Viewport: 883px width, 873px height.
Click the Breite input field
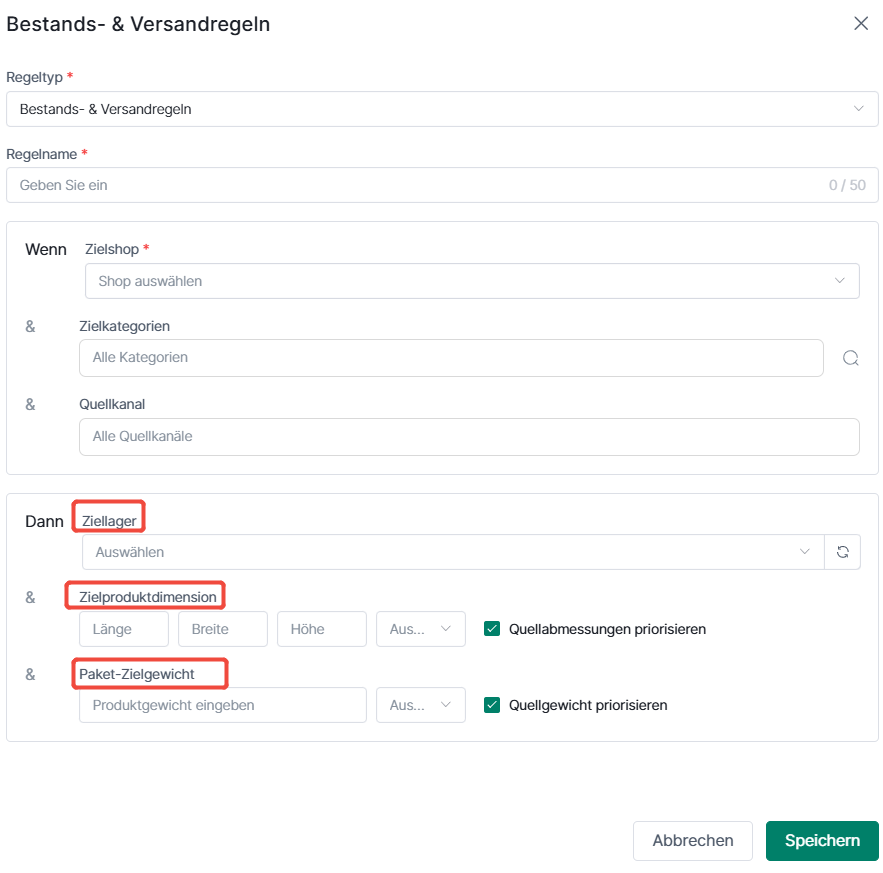point(223,629)
